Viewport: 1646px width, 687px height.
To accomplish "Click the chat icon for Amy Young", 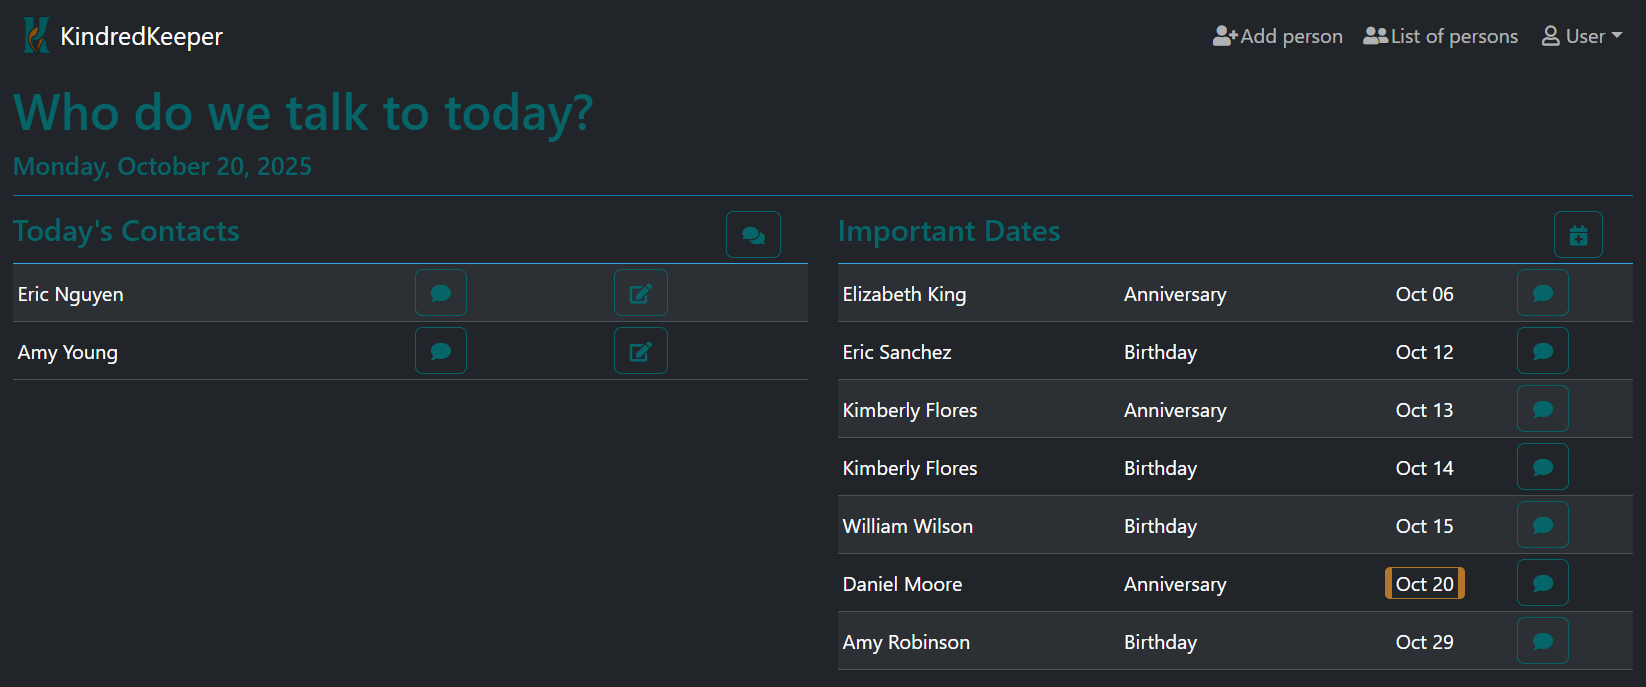I will tap(440, 351).
